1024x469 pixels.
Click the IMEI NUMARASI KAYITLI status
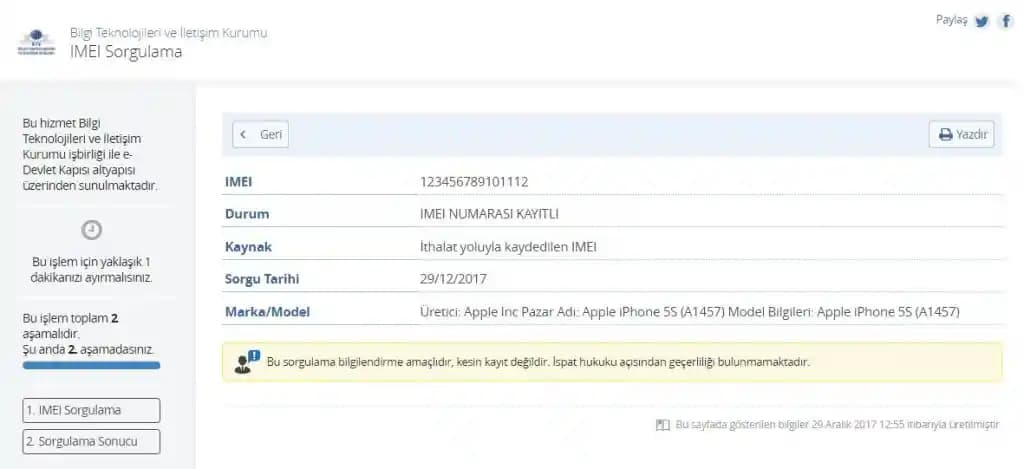pyautogui.click(x=489, y=214)
